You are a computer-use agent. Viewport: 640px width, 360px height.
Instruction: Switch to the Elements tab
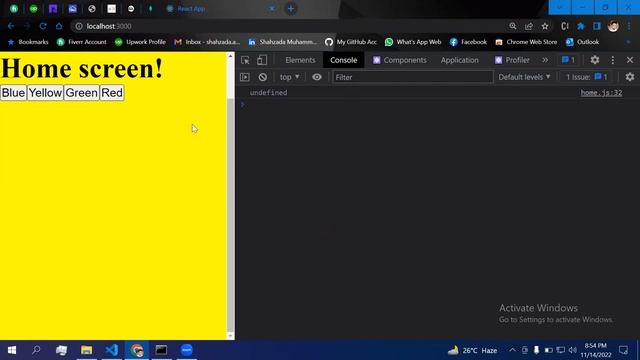(300, 60)
